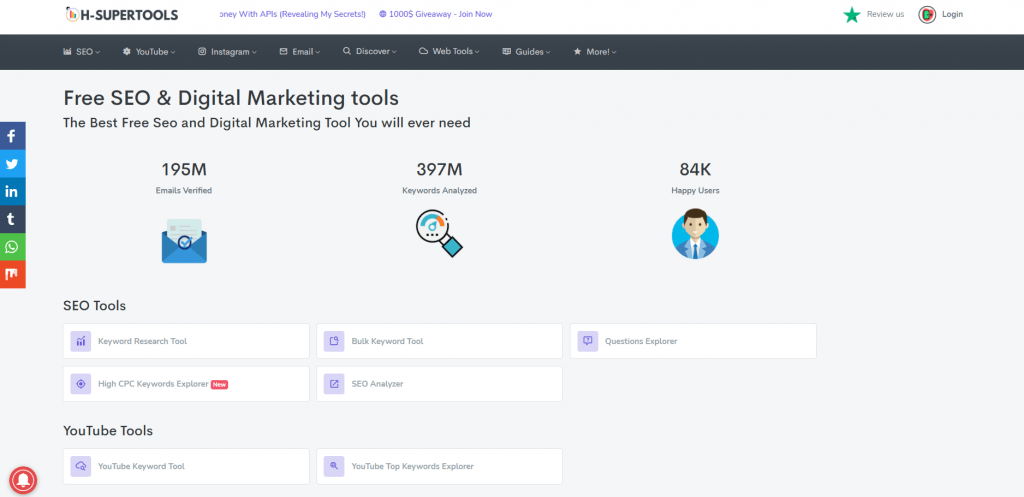Viewport: 1024px width, 497px height.
Task: Click the red notification bell button
Action: 23,480
